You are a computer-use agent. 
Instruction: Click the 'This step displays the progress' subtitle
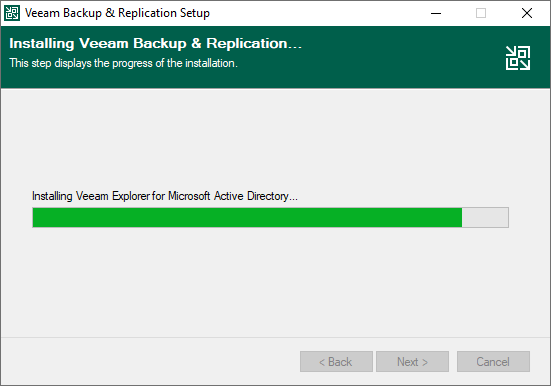tap(123, 63)
